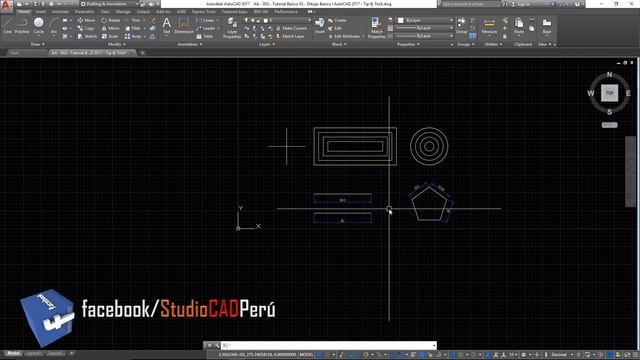Start the Dimension tool
This screenshot has width=640, height=360.
[184, 25]
